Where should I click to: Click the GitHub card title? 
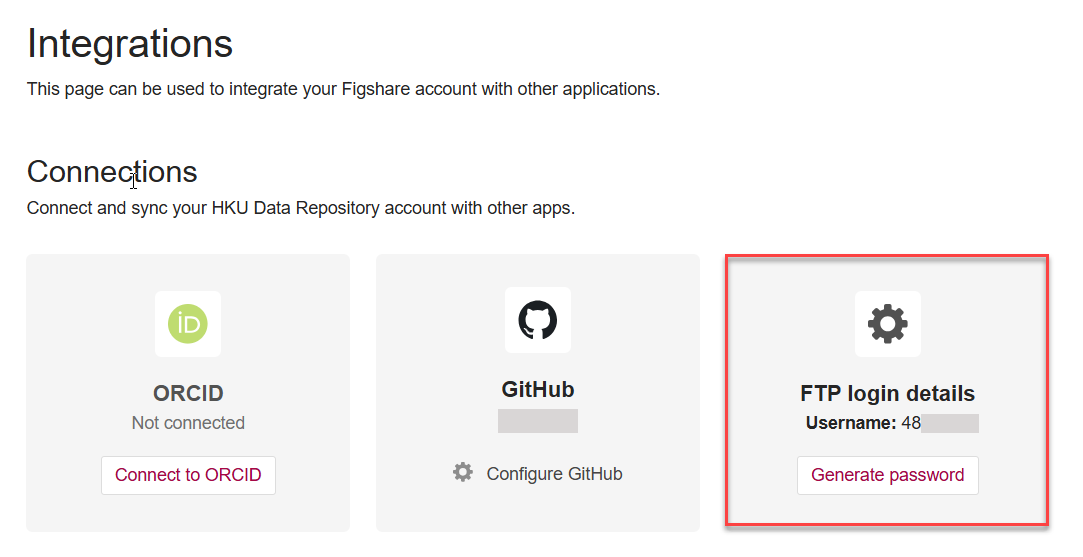pyautogui.click(x=537, y=389)
